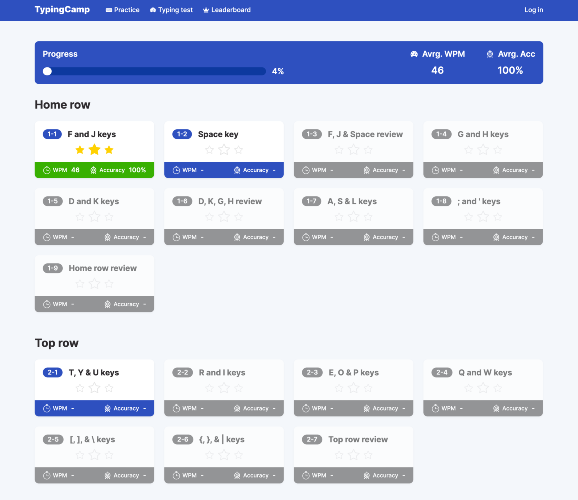Click the R and I keys lesson title
Viewport: 578px width, 500px height.
(x=222, y=372)
